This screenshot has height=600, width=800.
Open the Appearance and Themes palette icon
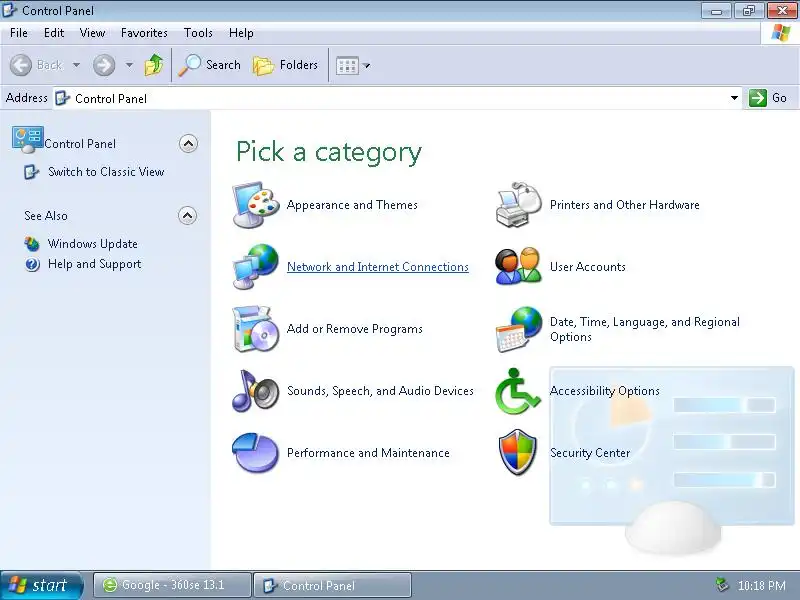[256, 205]
